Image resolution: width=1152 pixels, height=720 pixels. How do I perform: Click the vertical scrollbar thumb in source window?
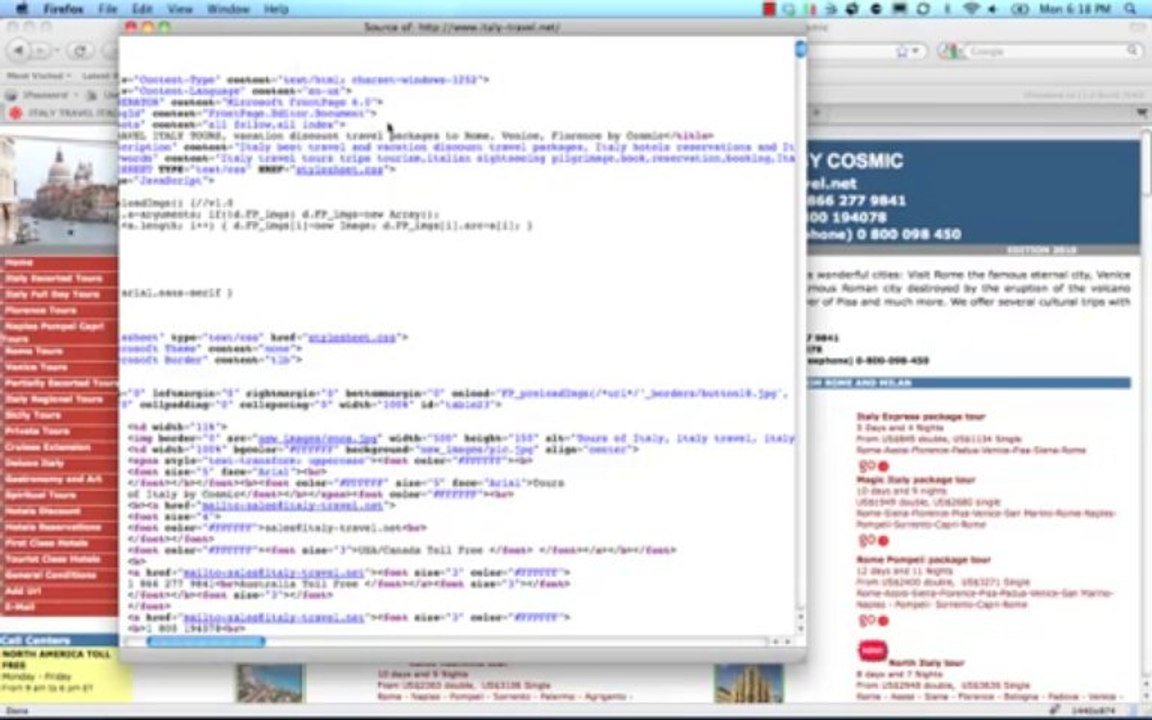(800, 48)
